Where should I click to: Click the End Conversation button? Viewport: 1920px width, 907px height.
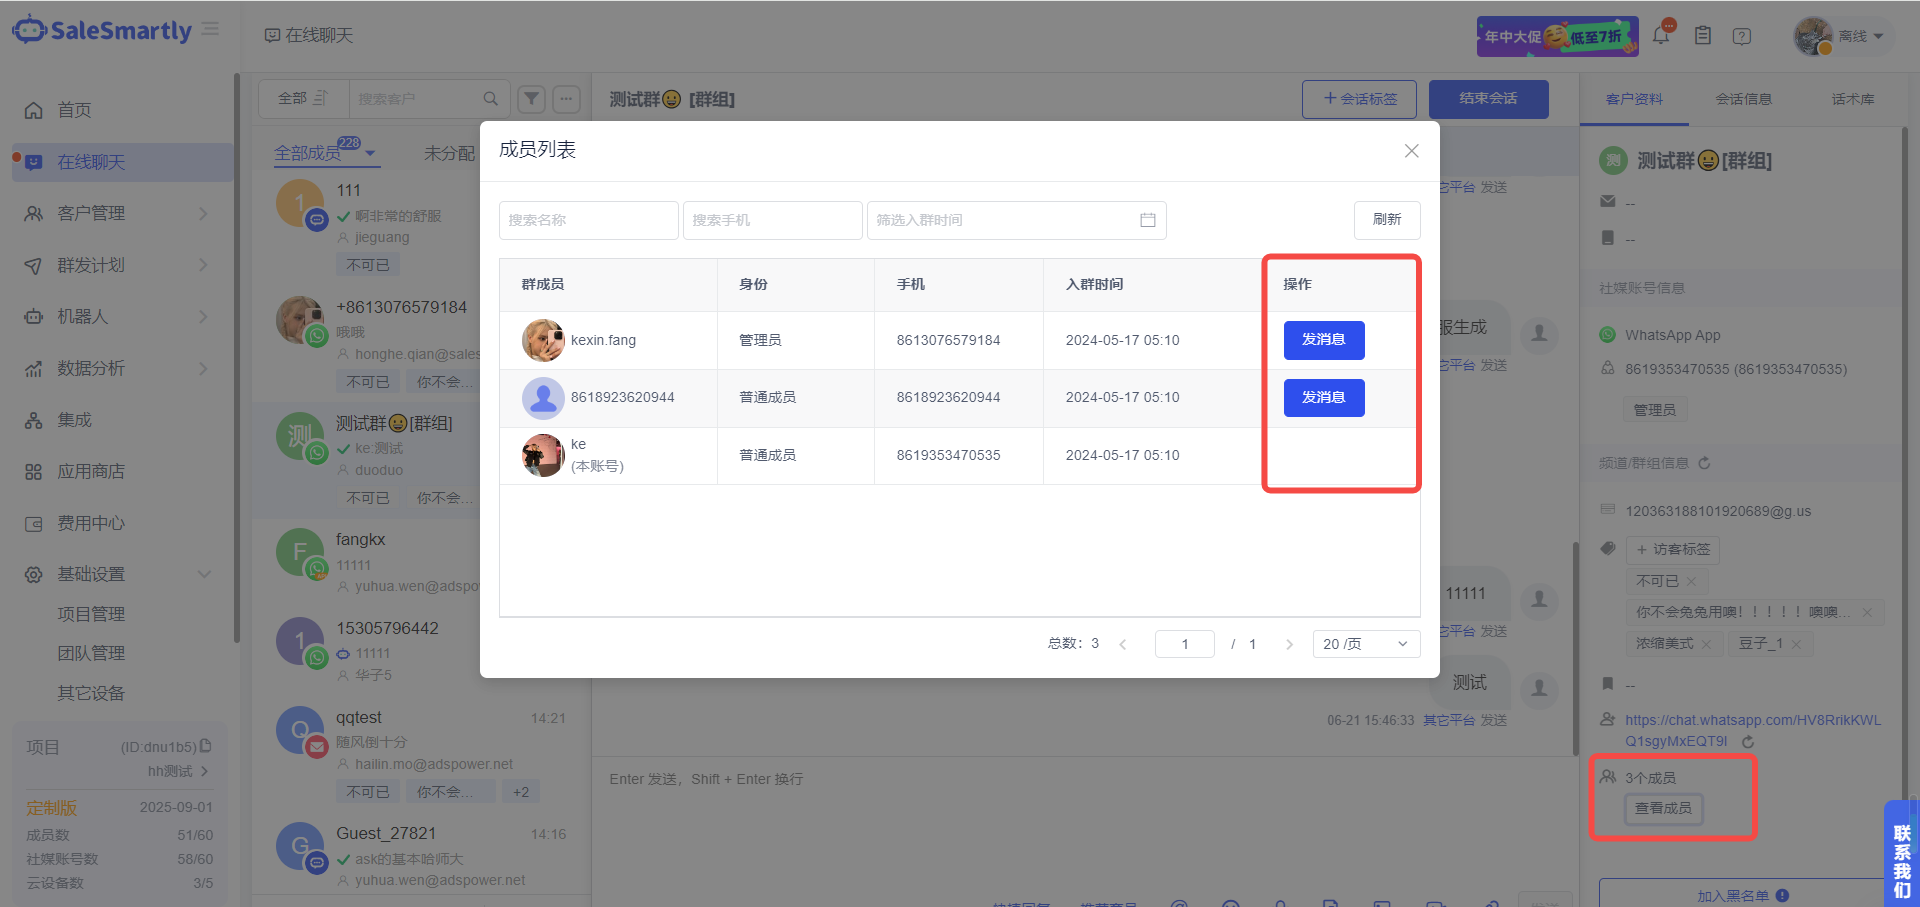tap(1488, 99)
